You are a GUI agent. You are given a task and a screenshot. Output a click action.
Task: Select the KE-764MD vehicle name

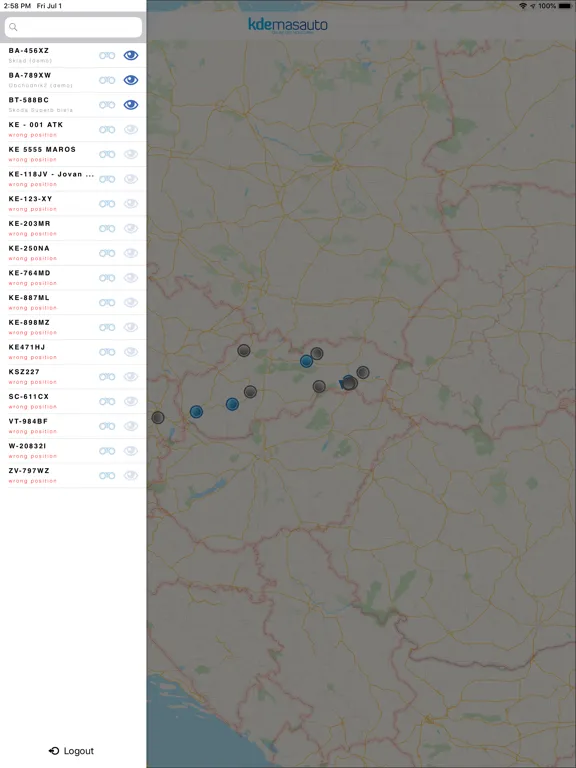click(x=30, y=273)
